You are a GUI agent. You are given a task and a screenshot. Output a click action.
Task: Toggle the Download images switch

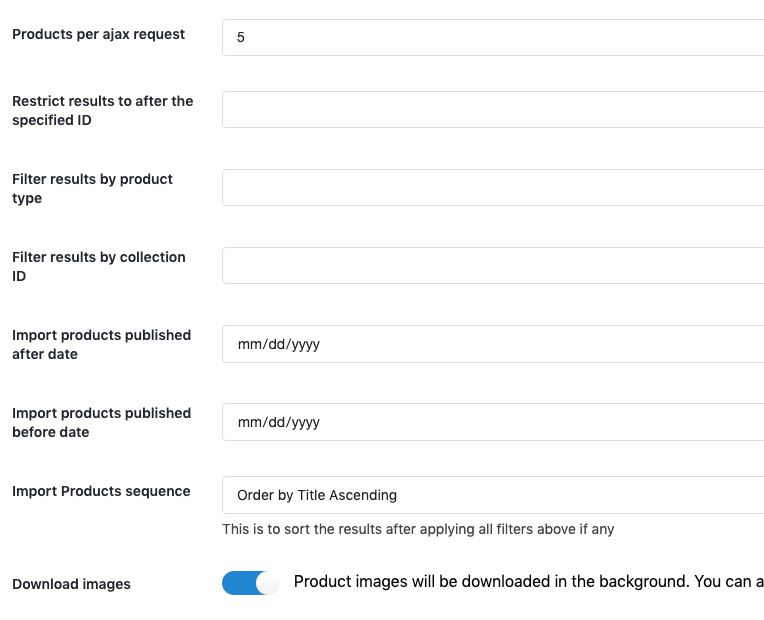click(250, 583)
